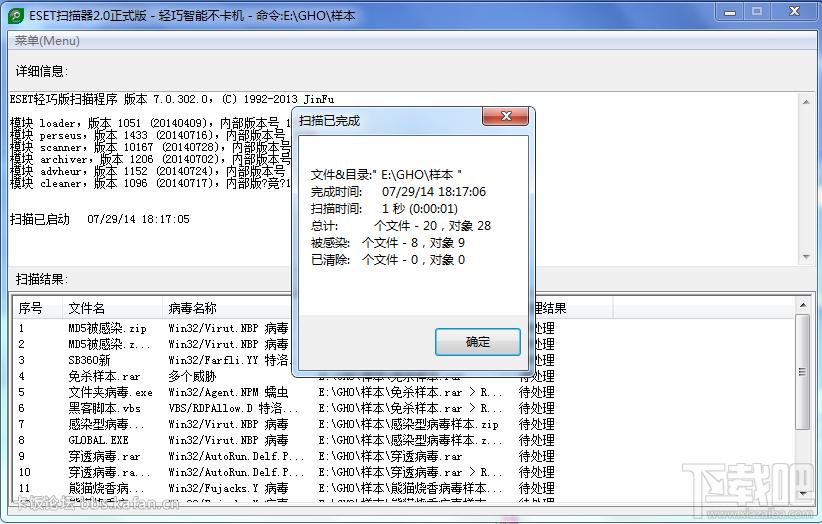Select the 穿透病毒.rar row numbered 9
822x524 pixels.
[104, 456]
